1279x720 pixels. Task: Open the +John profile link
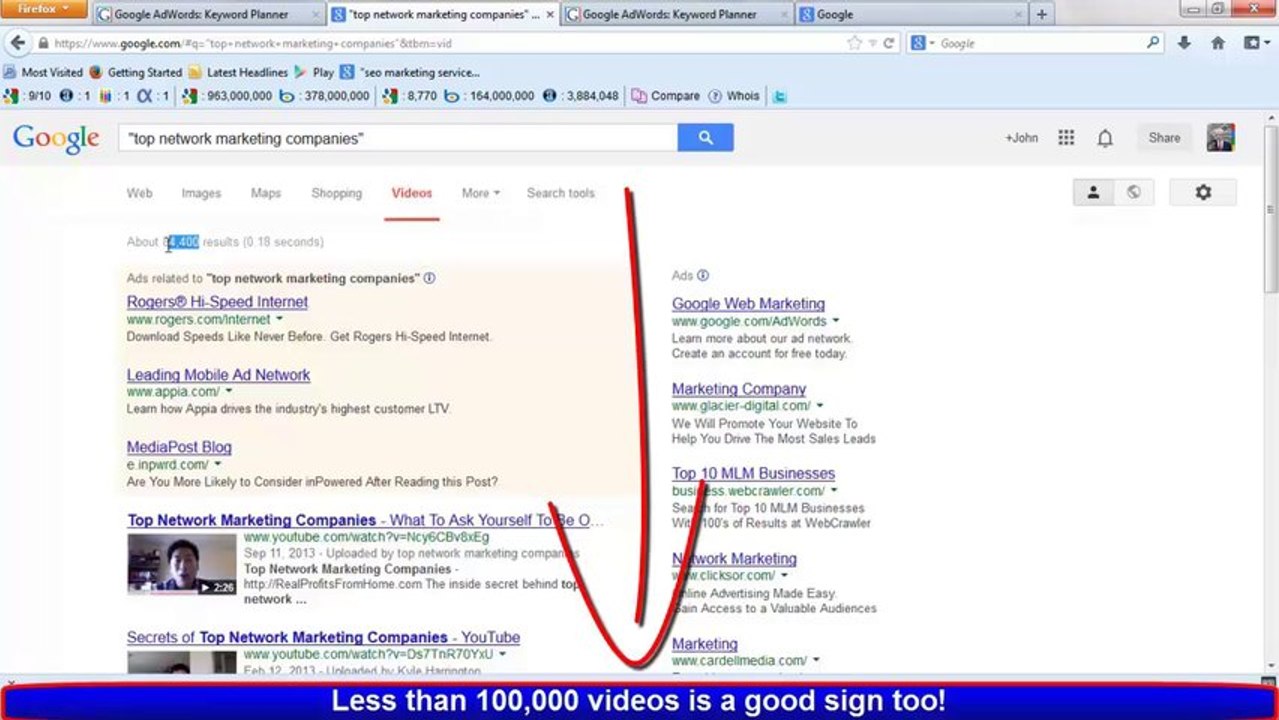pos(1021,138)
